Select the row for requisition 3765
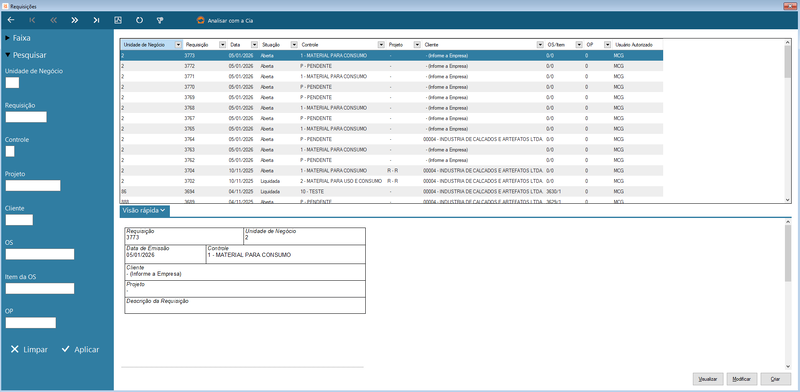 click(x=392, y=129)
